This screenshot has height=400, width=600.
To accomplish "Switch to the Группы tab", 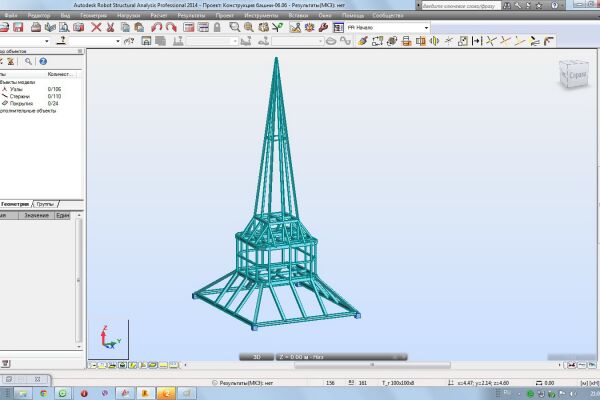I will point(45,204).
